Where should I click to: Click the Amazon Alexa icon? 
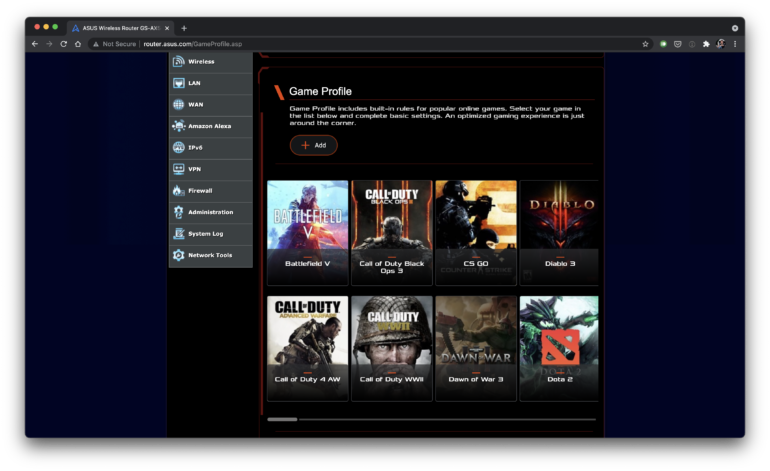[x=179, y=126]
